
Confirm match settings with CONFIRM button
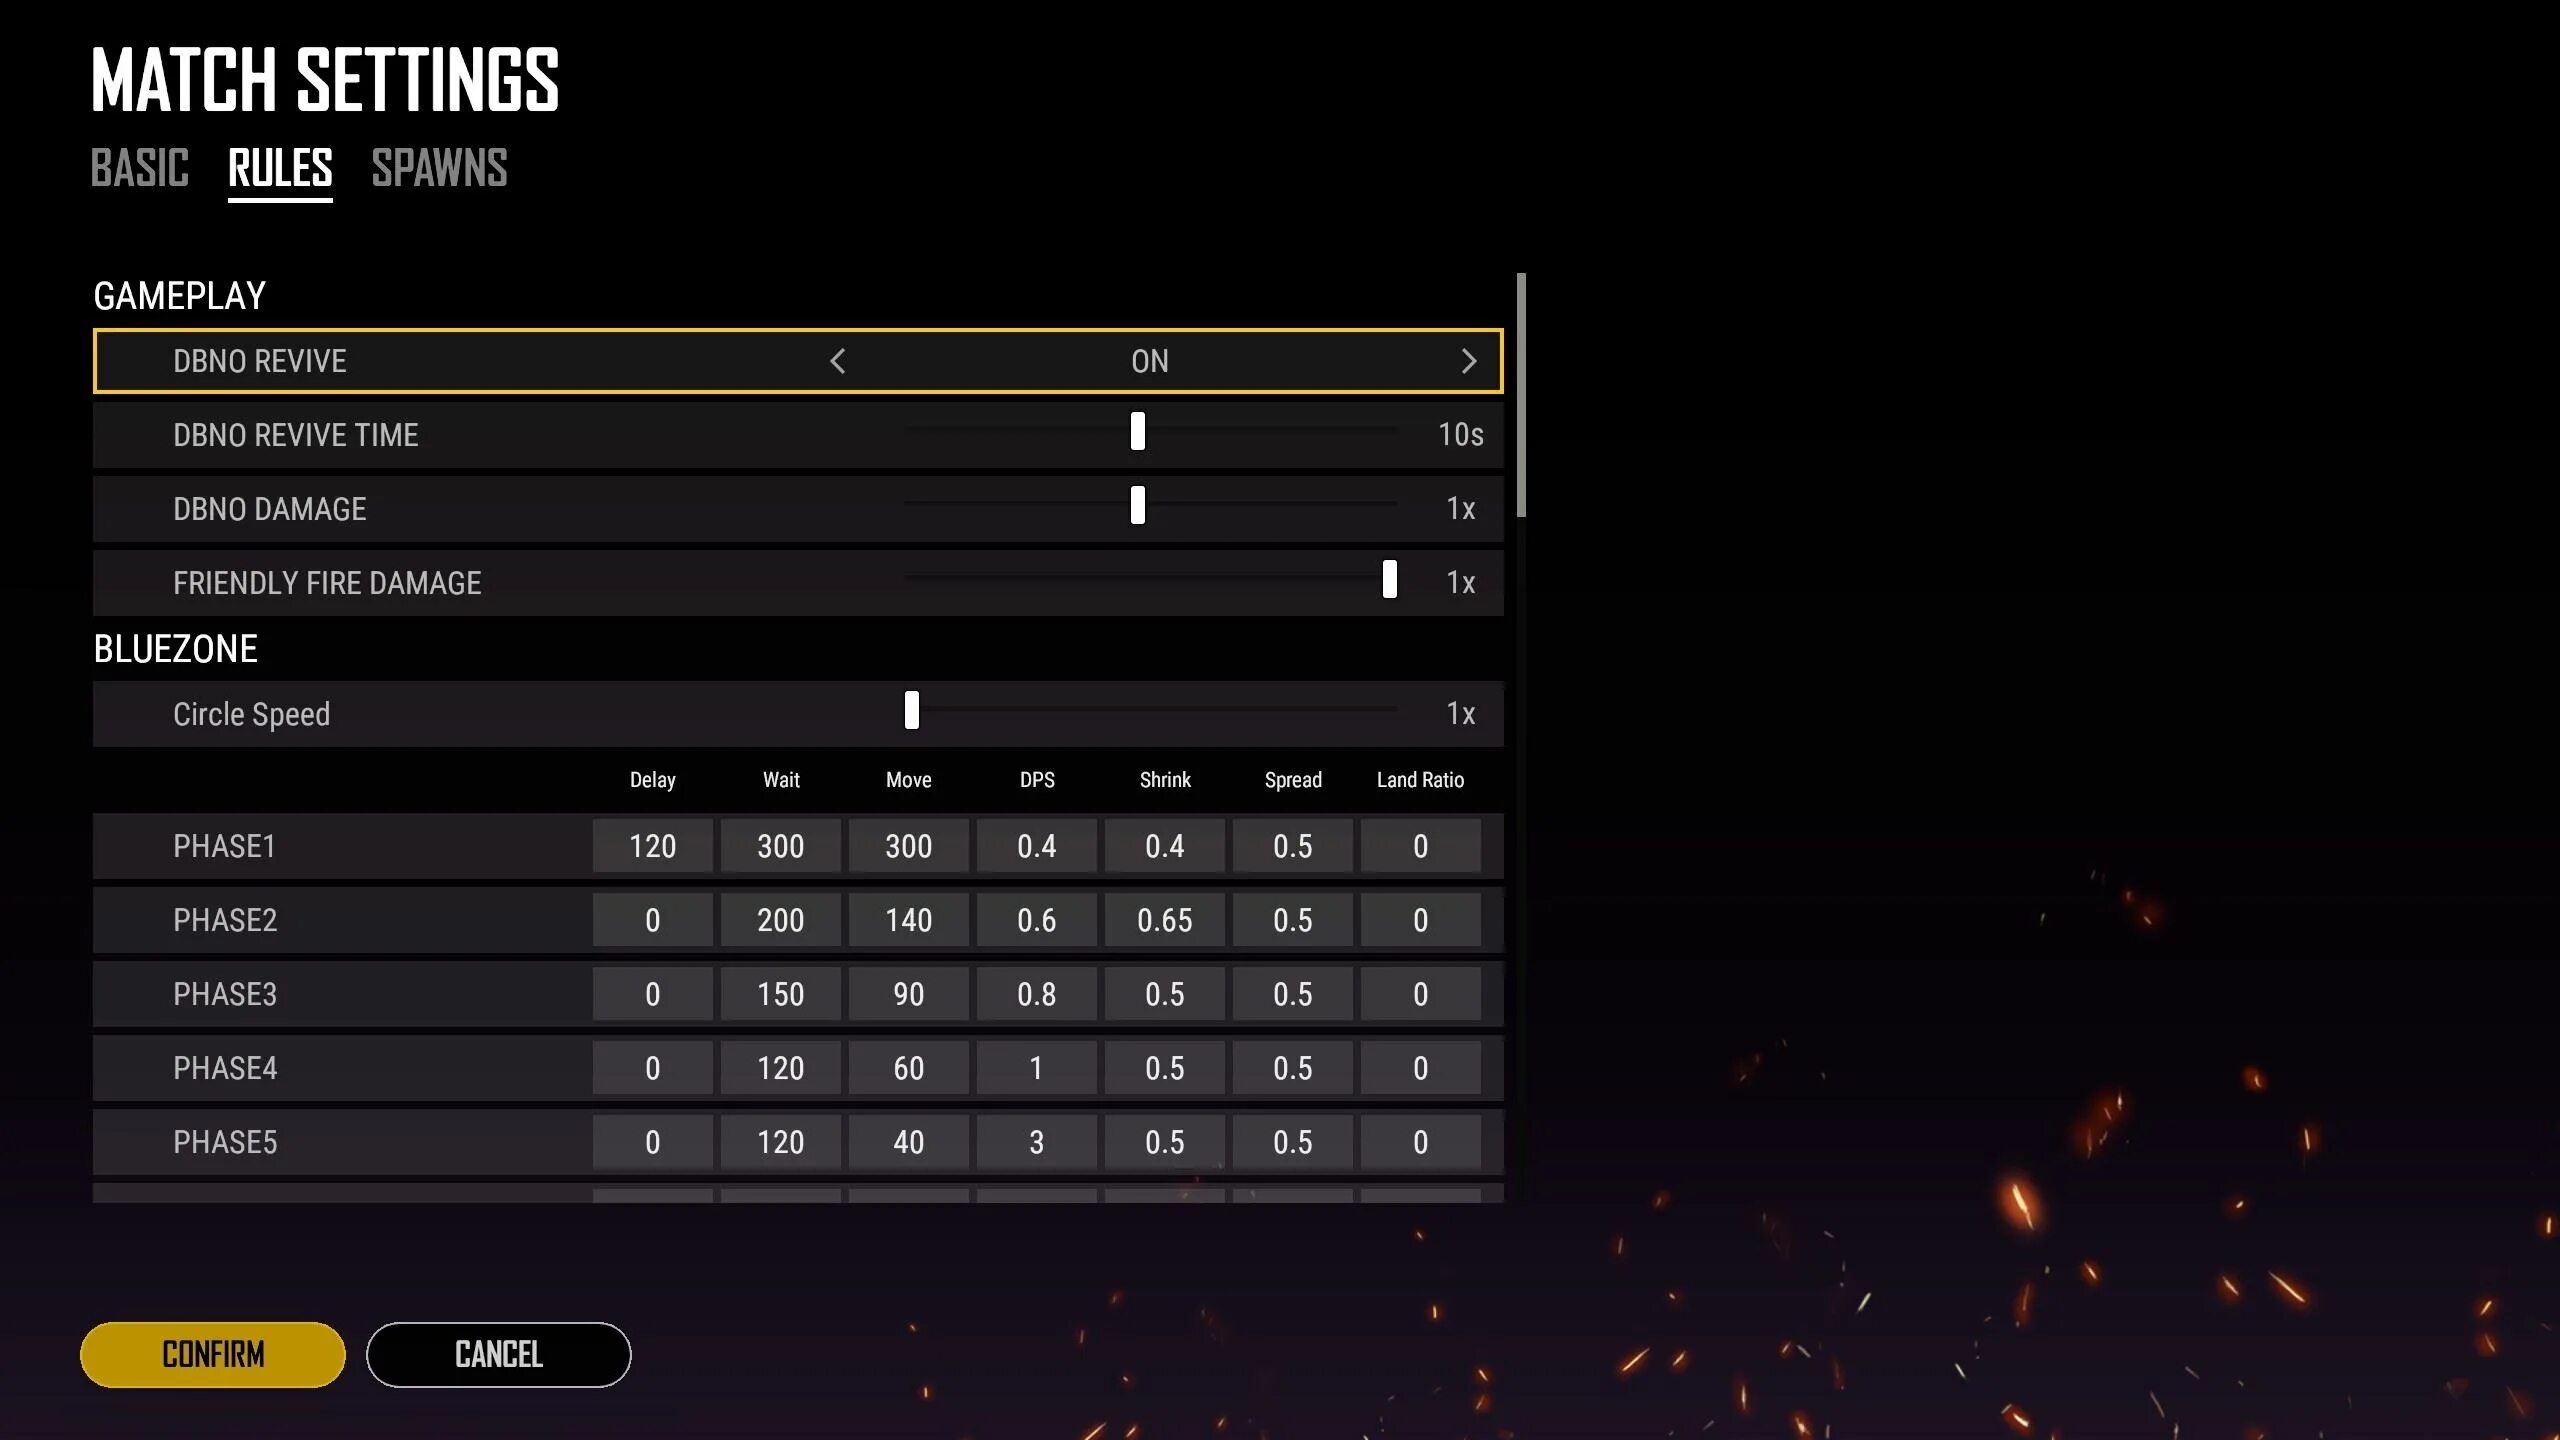click(x=211, y=1354)
